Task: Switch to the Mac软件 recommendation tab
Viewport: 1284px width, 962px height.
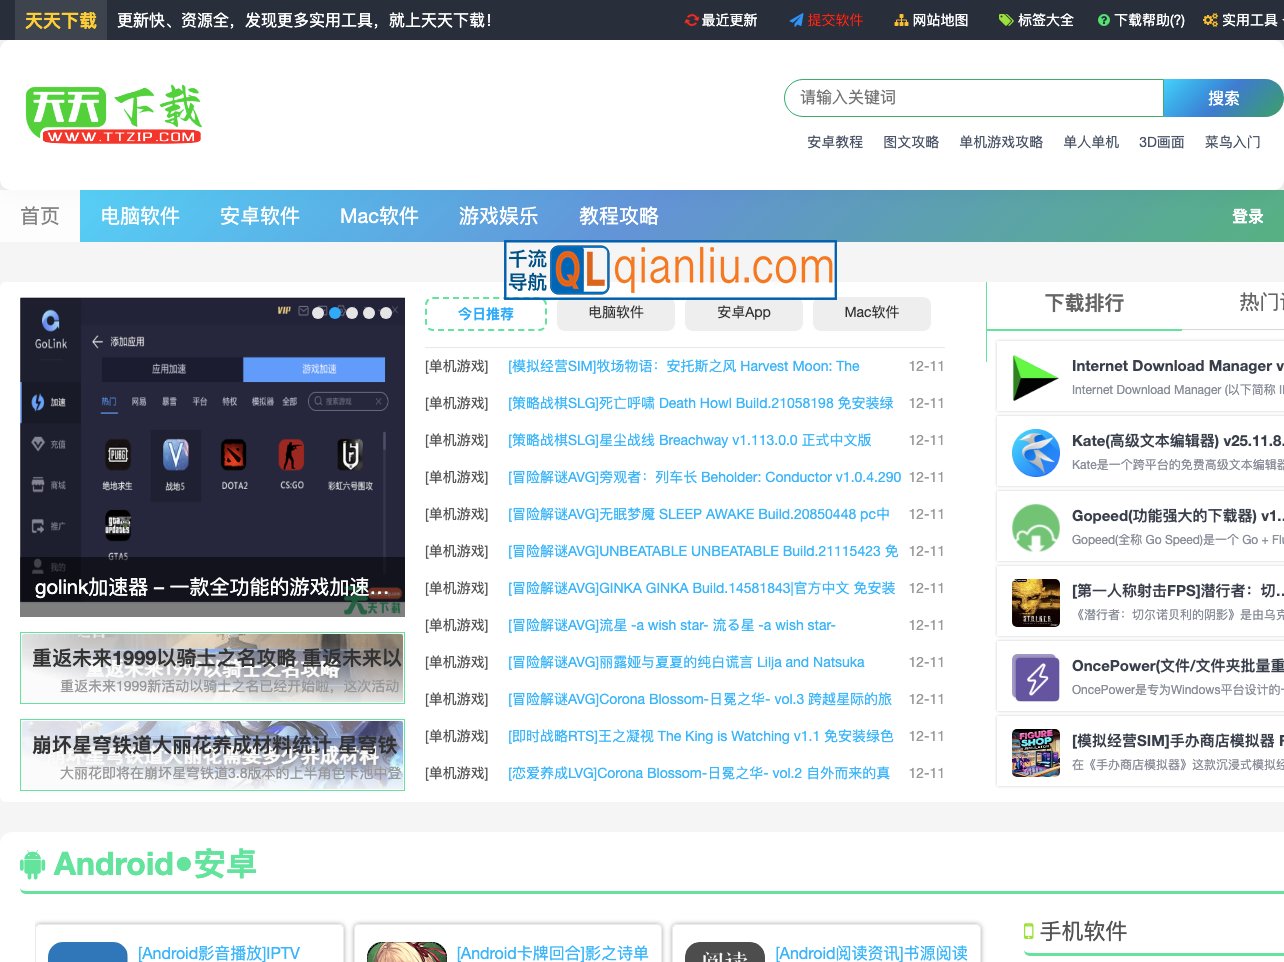Action: tap(872, 313)
